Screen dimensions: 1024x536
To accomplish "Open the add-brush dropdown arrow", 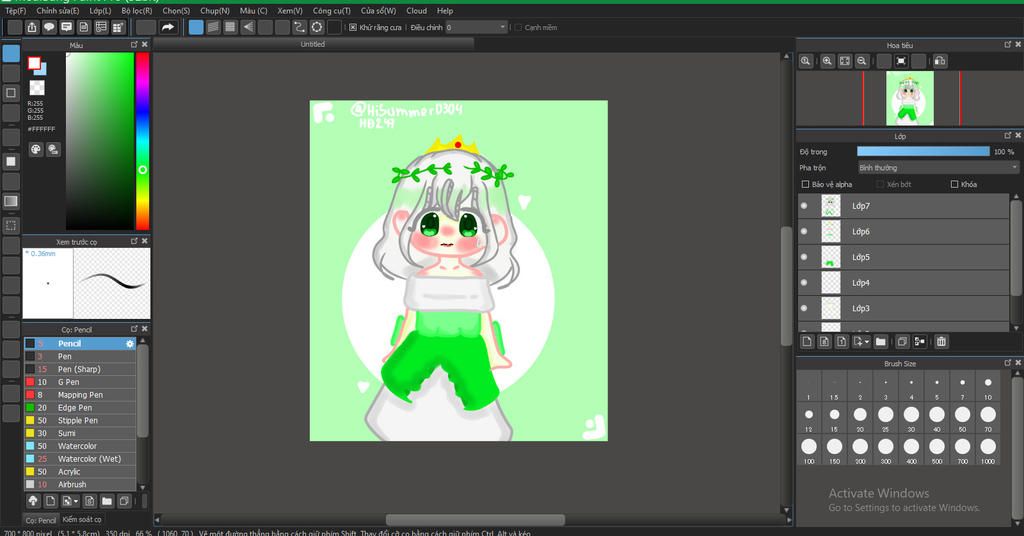I will click(76, 501).
